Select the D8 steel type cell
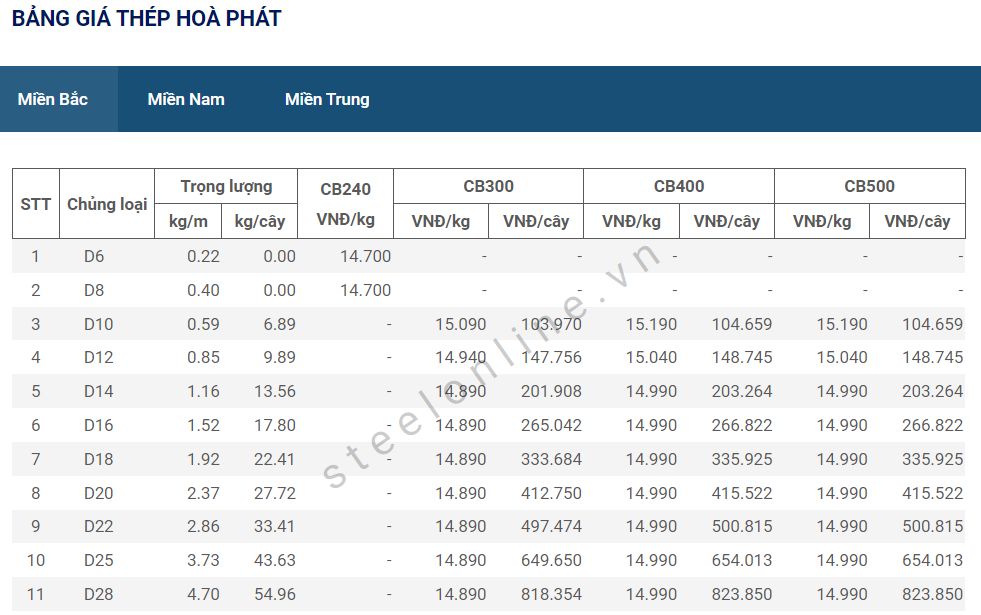981x615 pixels. click(94, 290)
